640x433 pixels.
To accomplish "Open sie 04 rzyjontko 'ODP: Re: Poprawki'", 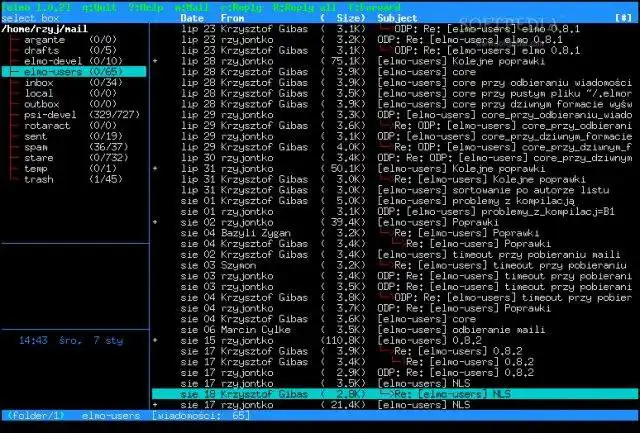I will point(395,308).
